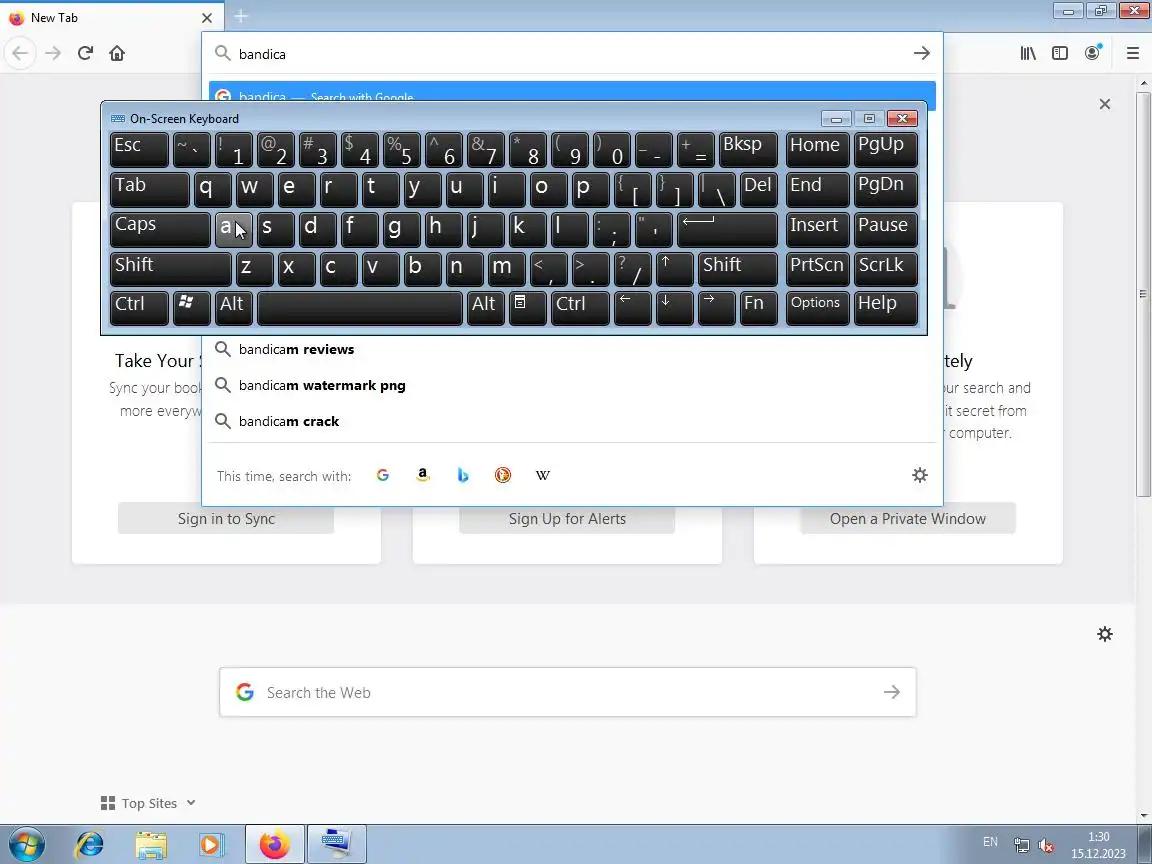Toggle the right Alt key
Image resolution: width=1152 pixels, height=864 pixels.
pos(485,308)
